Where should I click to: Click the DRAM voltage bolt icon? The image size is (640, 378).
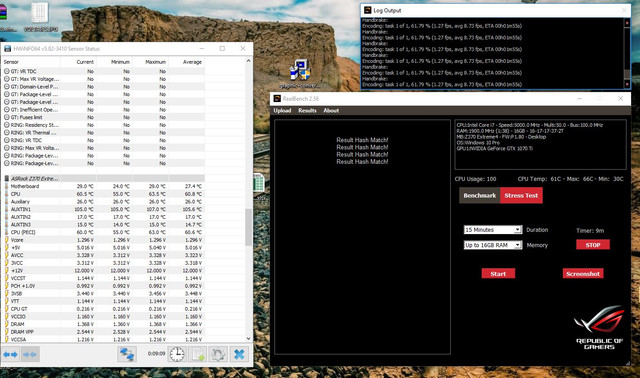(x=7, y=324)
